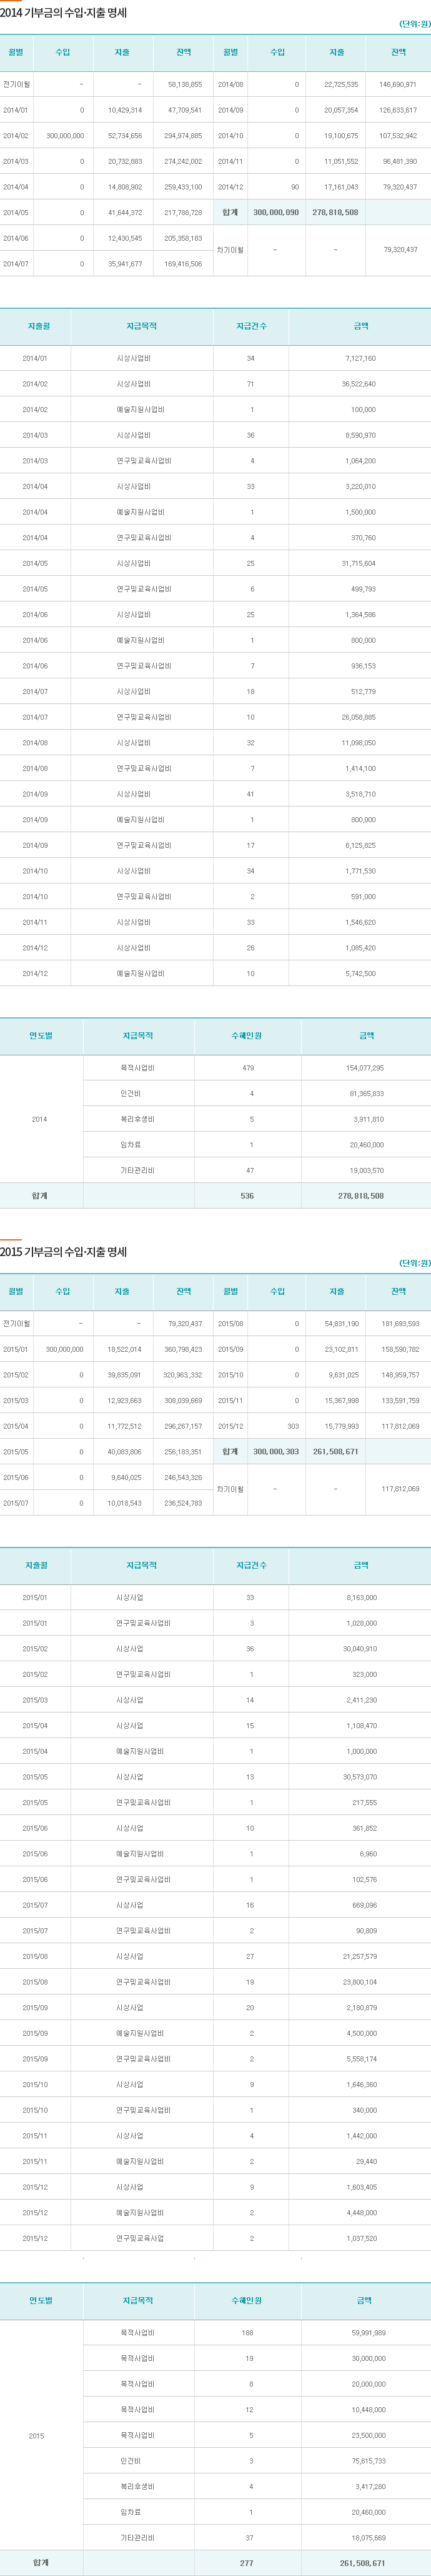431x2576 pixels.
Task: Click the 2015/07 balance 236,524,783
Action: 183,1503
